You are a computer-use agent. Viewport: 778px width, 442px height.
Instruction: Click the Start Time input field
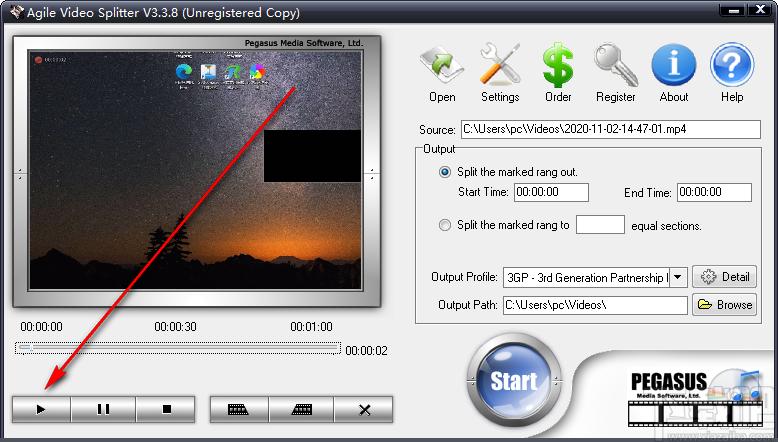[x=551, y=192]
